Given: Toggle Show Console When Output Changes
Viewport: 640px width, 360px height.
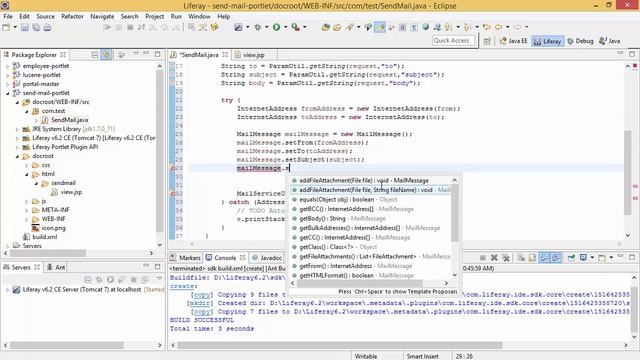Looking at the screenshot, I should click(x=544, y=258).
